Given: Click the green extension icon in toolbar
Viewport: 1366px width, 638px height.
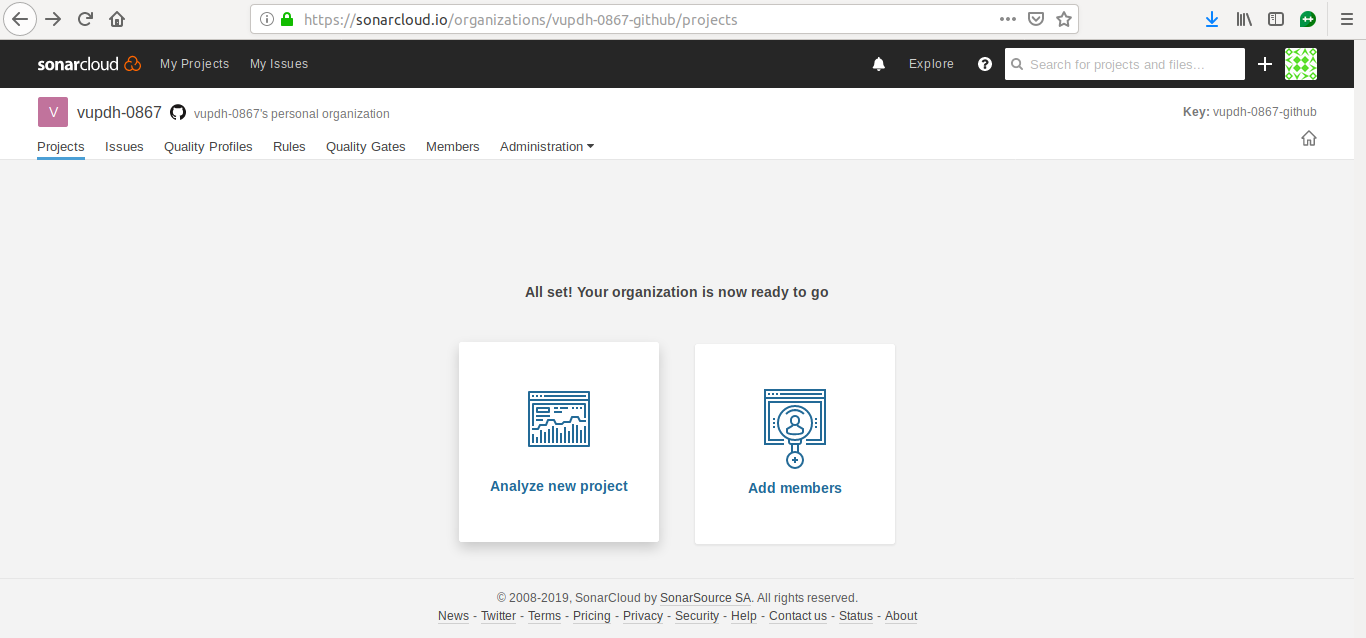Looking at the screenshot, I should pos(1308,19).
